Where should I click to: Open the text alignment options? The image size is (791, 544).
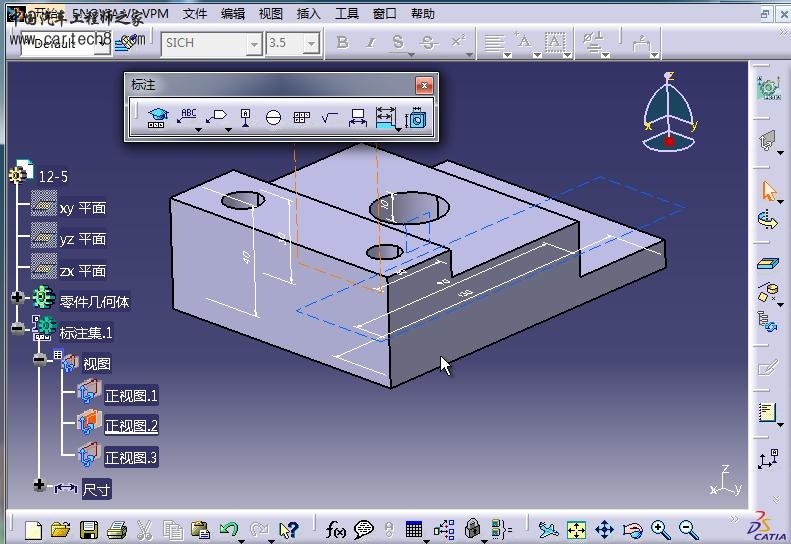click(494, 43)
